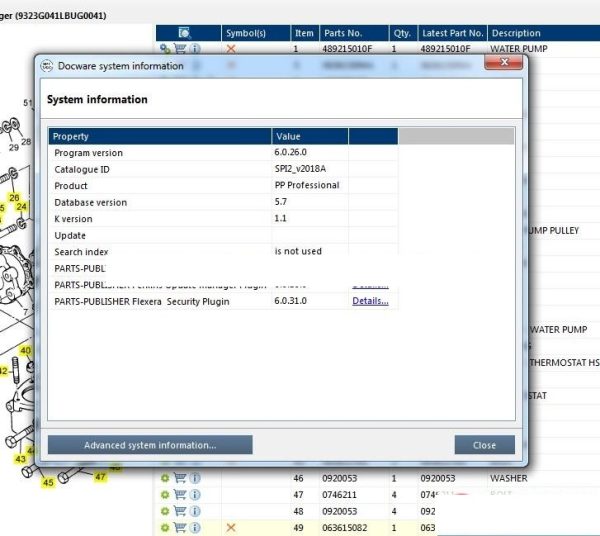Image resolution: width=600 pixels, height=536 pixels.
Task: Click the Qty. column header
Action: (x=403, y=33)
